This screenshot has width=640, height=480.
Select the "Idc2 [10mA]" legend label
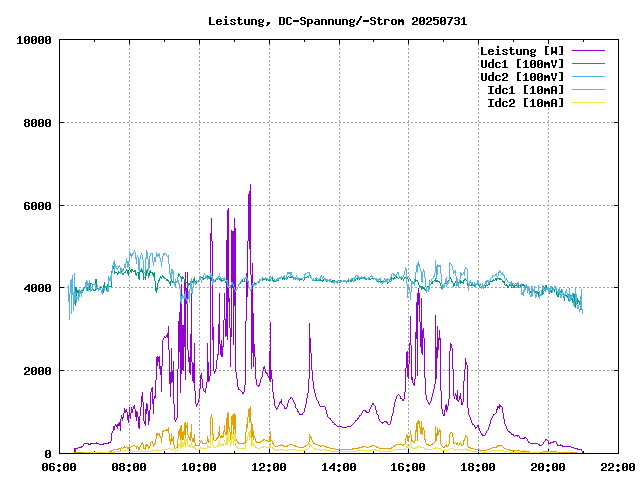[x=525, y=103]
